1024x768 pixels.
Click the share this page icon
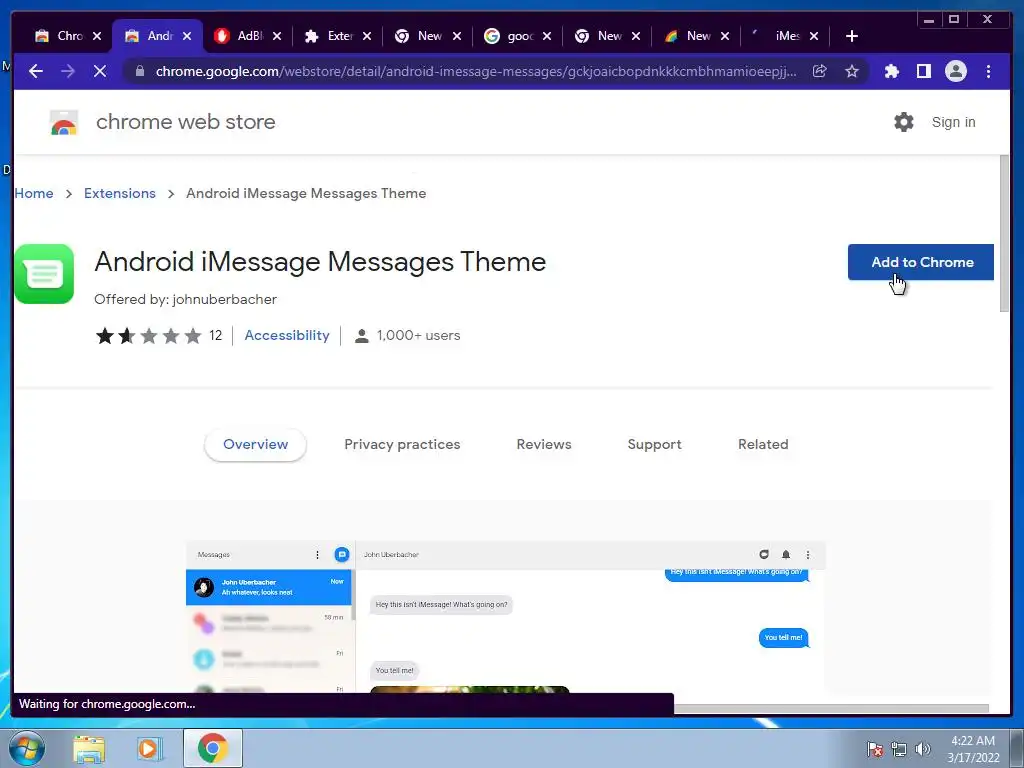pos(820,71)
